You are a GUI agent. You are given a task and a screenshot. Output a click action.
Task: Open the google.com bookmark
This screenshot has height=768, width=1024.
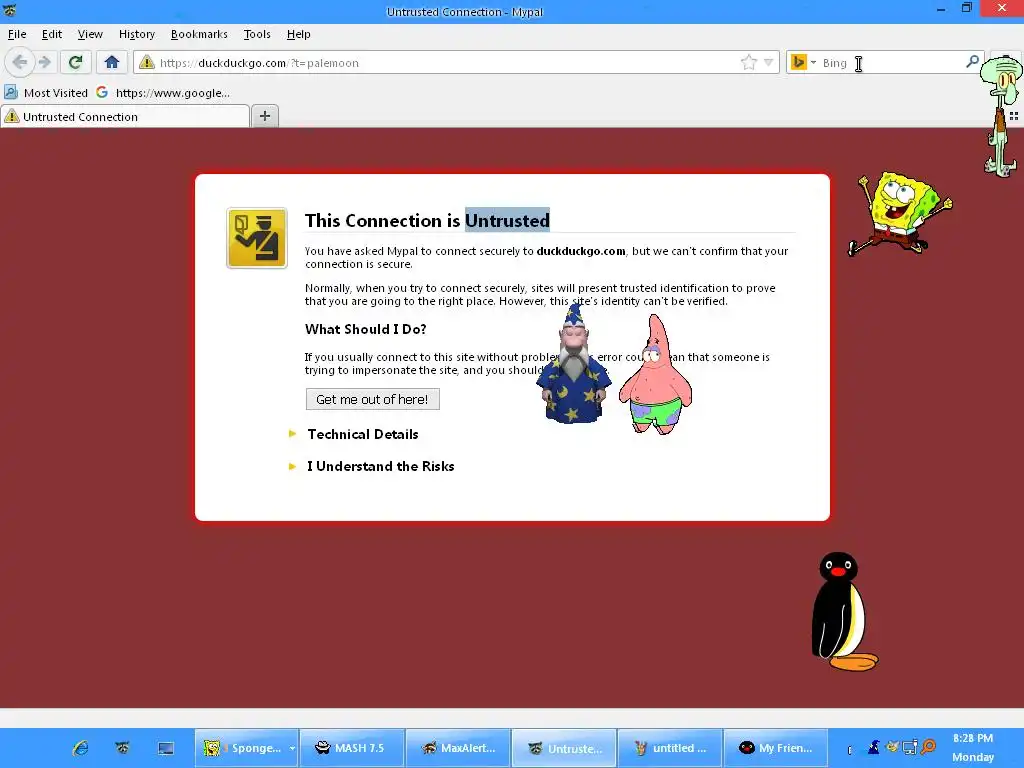[x=163, y=93]
